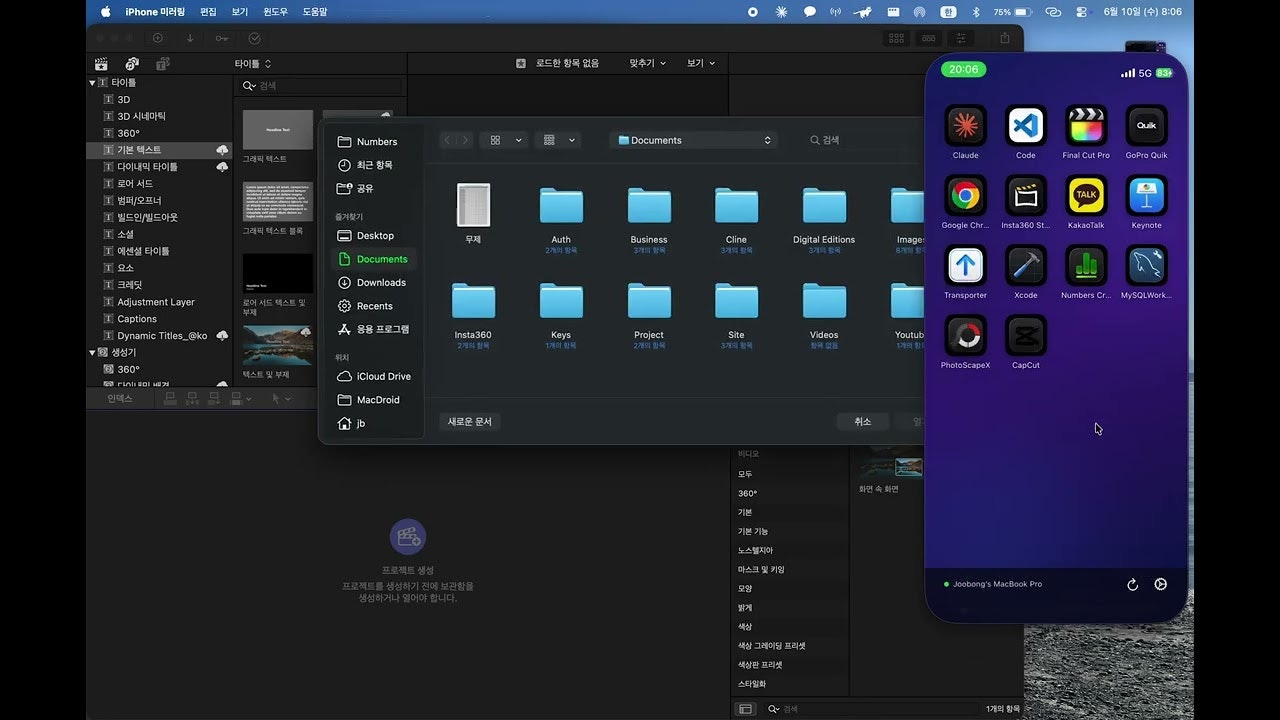The height and width of the screenshot is (720, 1280).
Task: Select iCloud Drive in dialog sidebar
Action: coord(376,377)
